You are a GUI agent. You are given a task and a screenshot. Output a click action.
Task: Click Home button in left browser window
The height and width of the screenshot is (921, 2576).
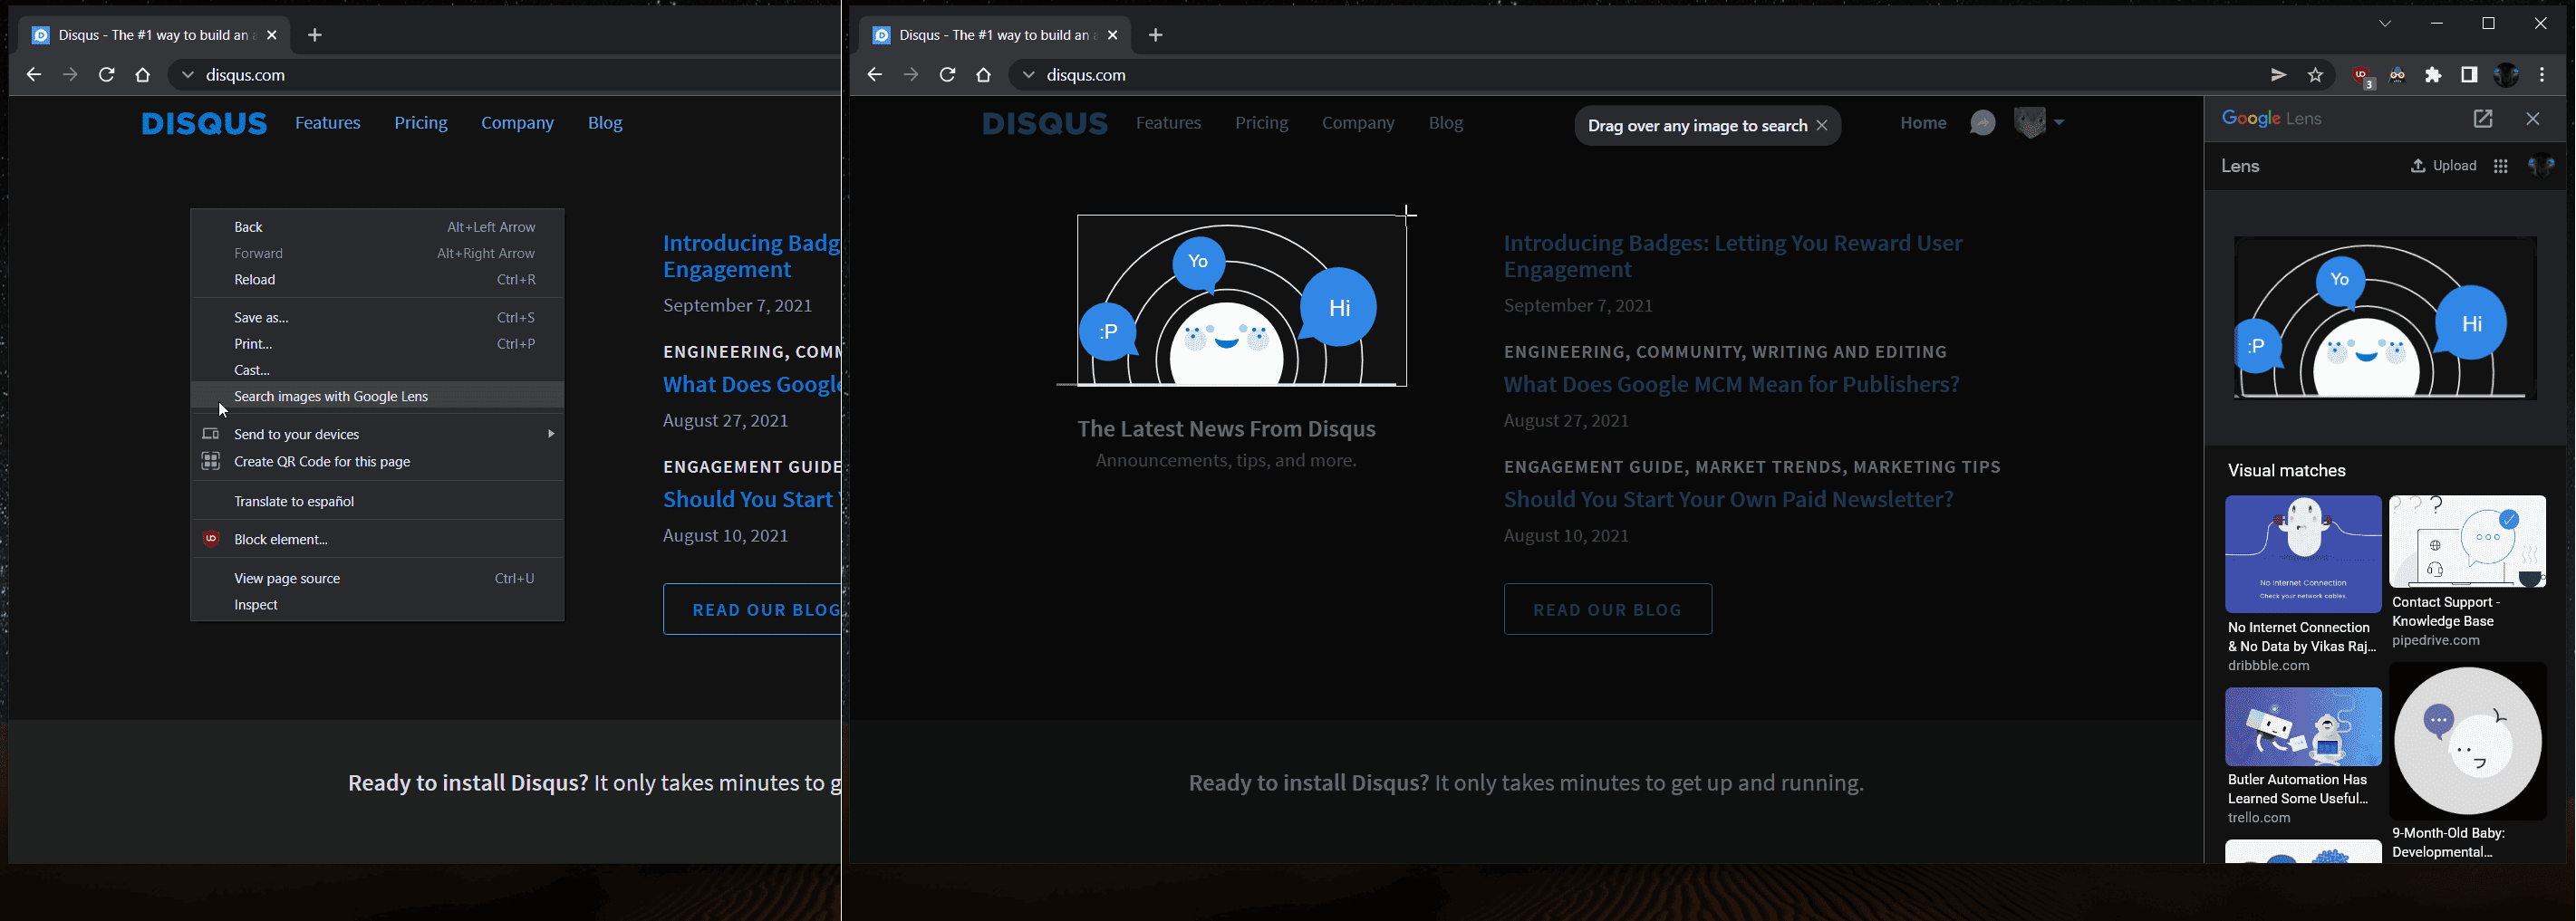click(143, 75)
